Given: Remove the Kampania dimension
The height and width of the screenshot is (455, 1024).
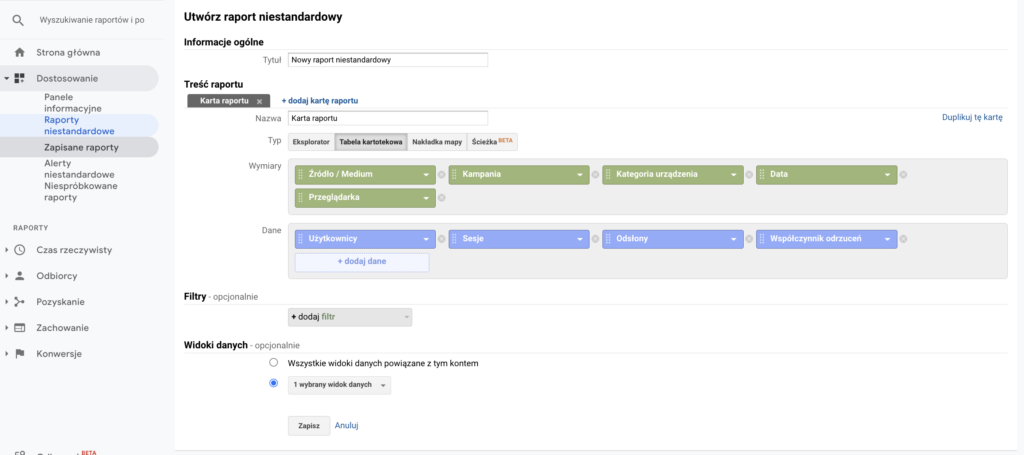Looking at the screenshot, I should [x=595, y=175].
